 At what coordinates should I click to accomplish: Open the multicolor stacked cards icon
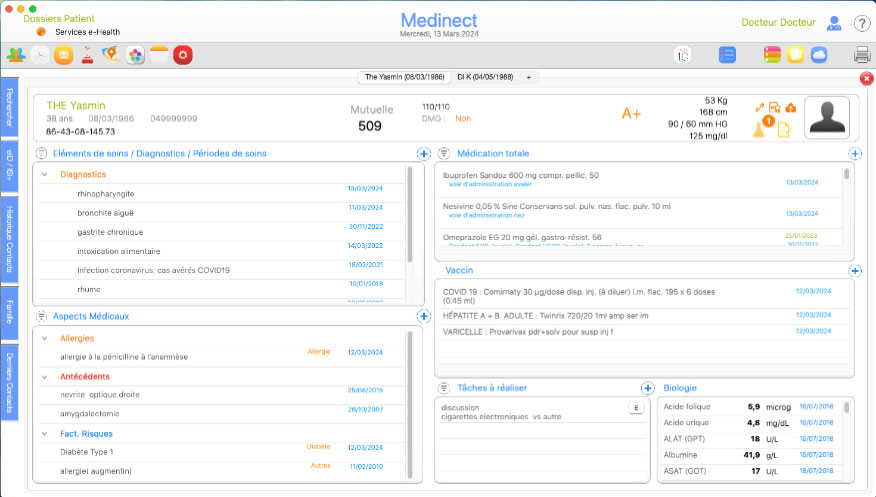[772, 55]
